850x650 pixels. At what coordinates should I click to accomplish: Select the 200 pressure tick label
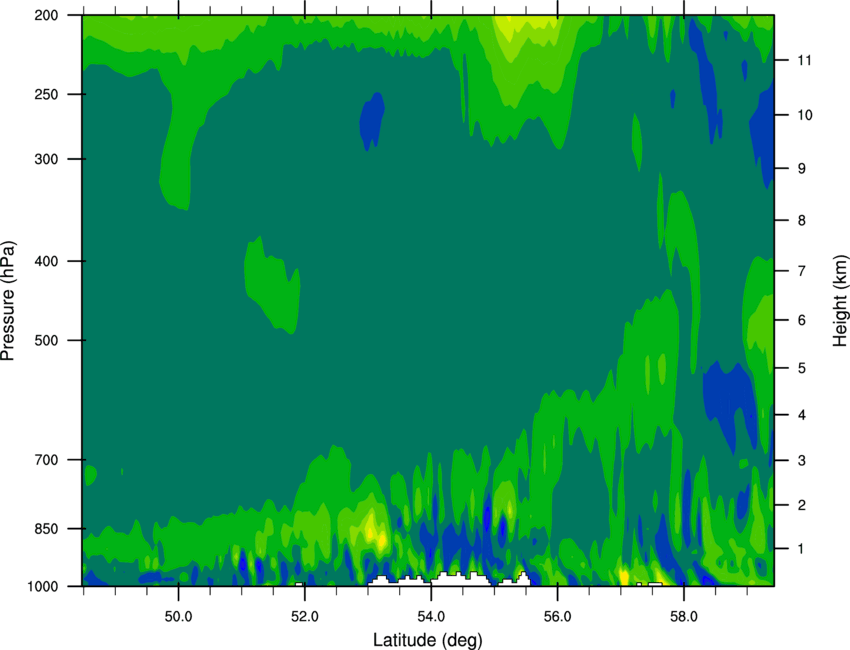(x=46, y=15)
